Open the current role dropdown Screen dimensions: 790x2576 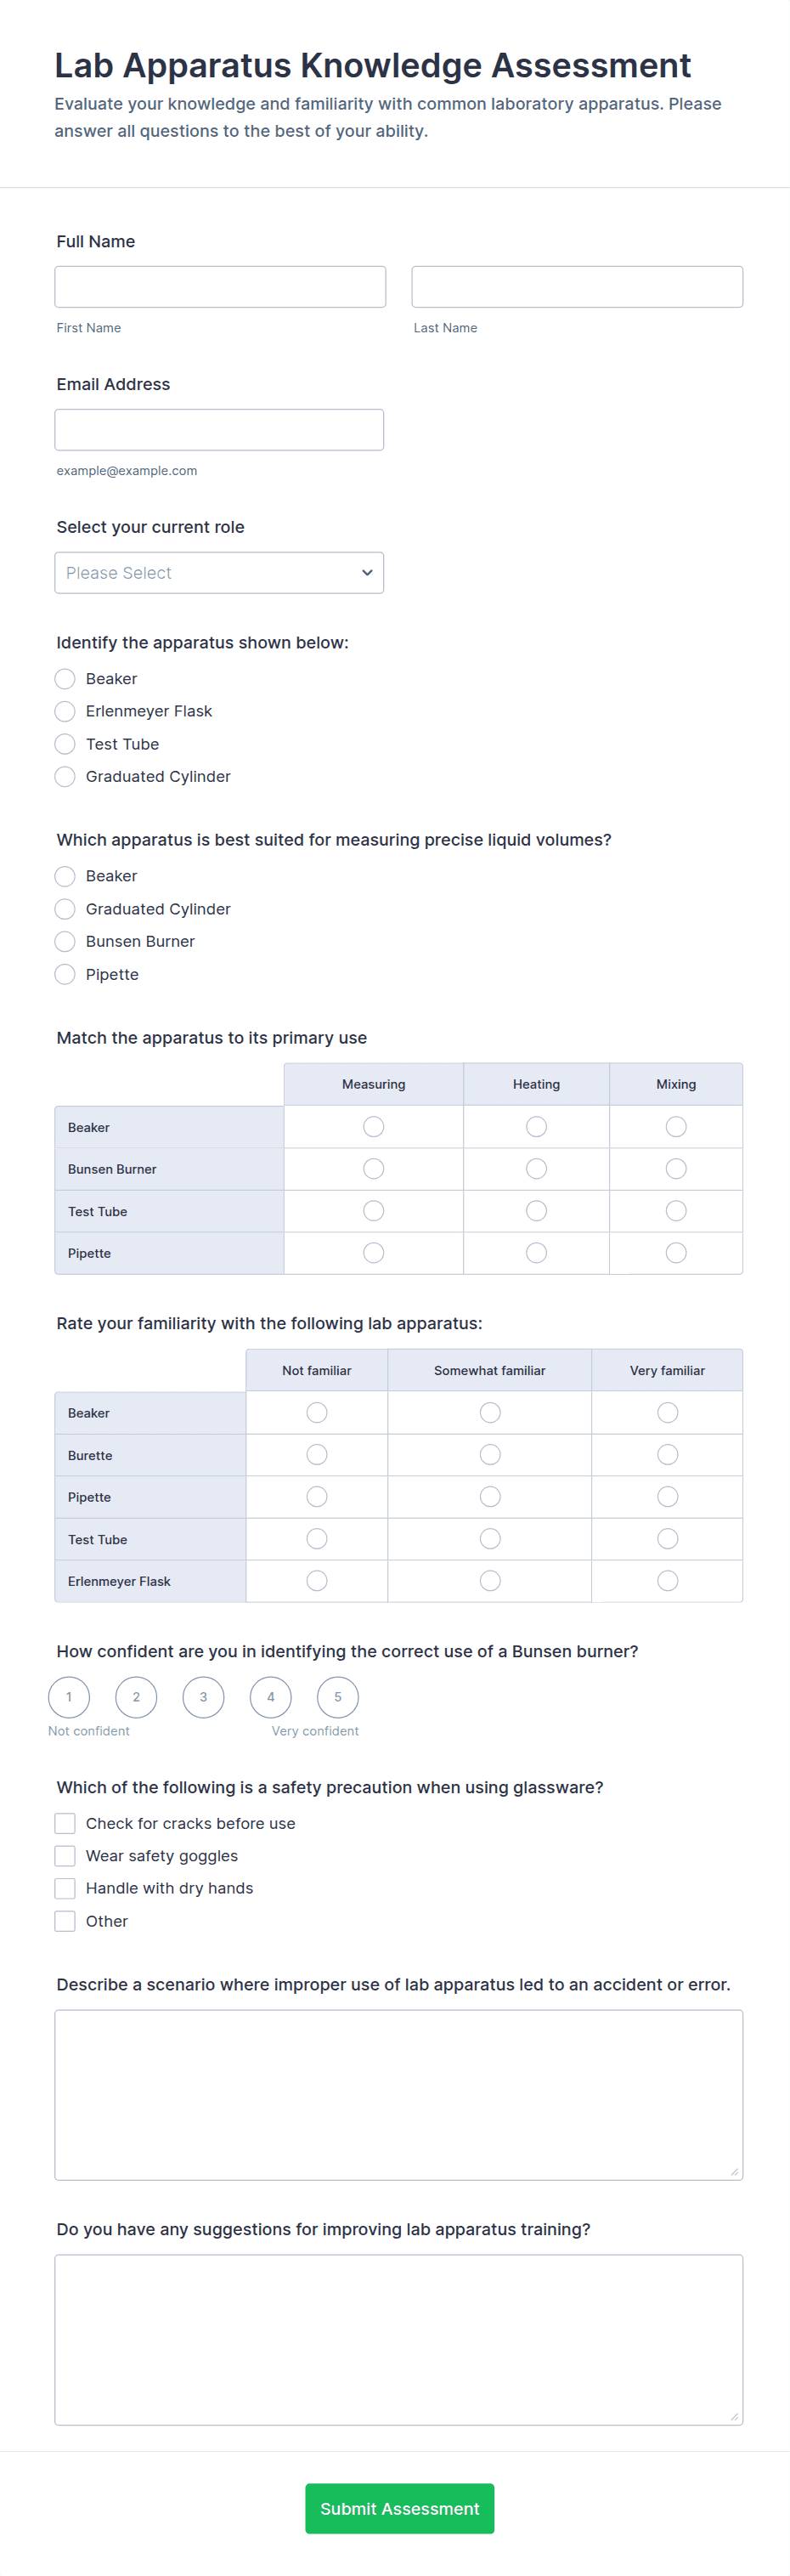coord(219,573)
